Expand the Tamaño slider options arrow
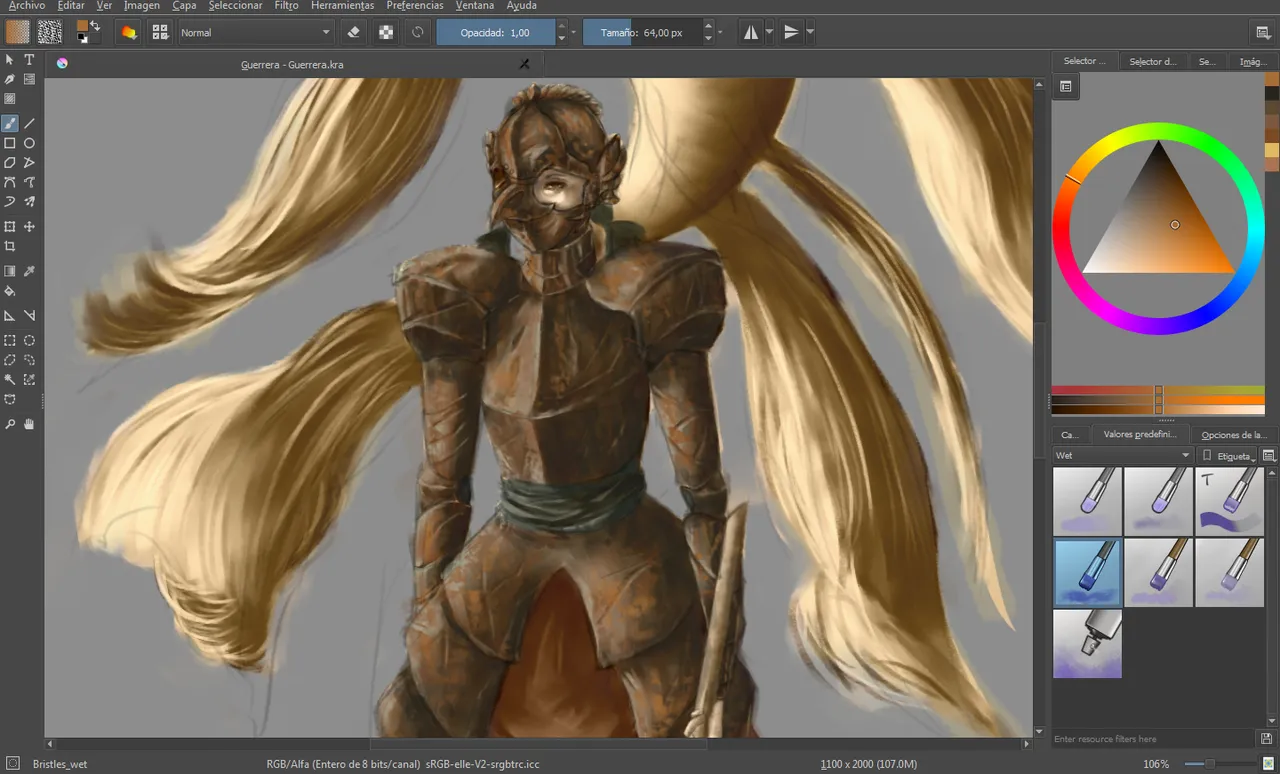This screenshot has height=774, width=1280. pyautogui.click(x=720, y=32)
